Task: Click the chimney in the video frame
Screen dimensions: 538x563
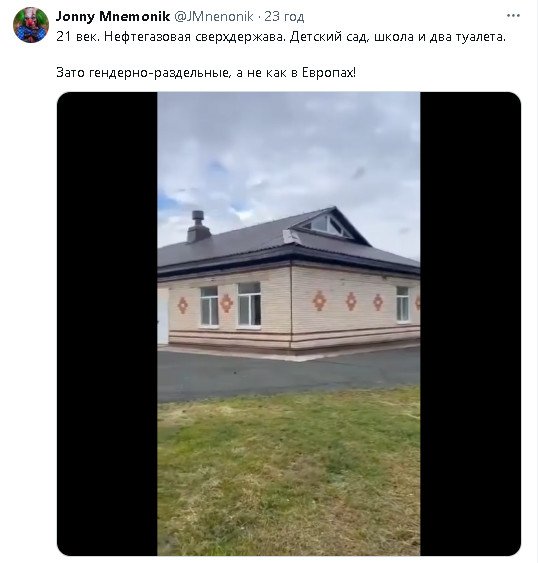Action: tap(198, 226)
